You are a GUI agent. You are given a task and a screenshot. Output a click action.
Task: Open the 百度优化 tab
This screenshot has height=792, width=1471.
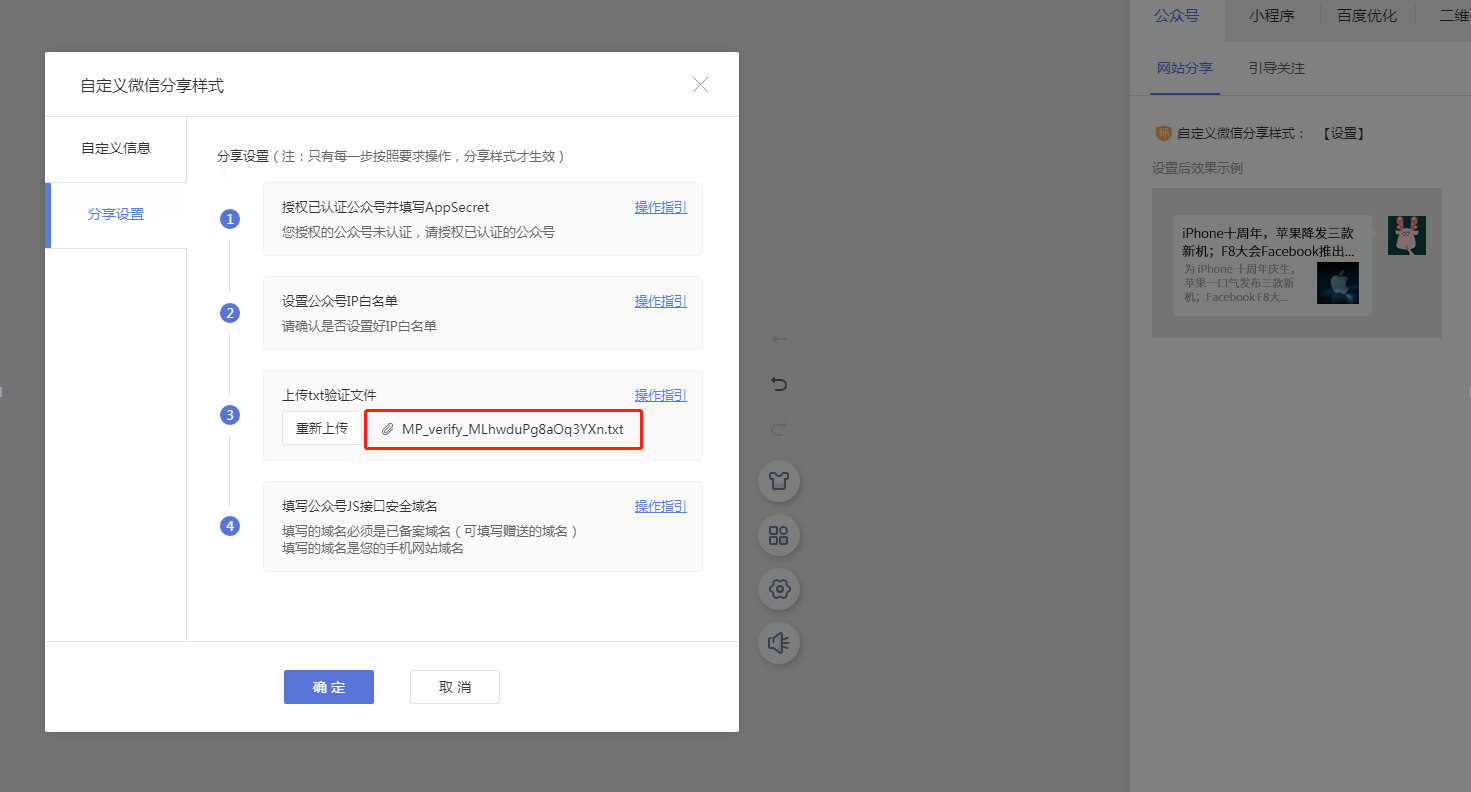1367,16
